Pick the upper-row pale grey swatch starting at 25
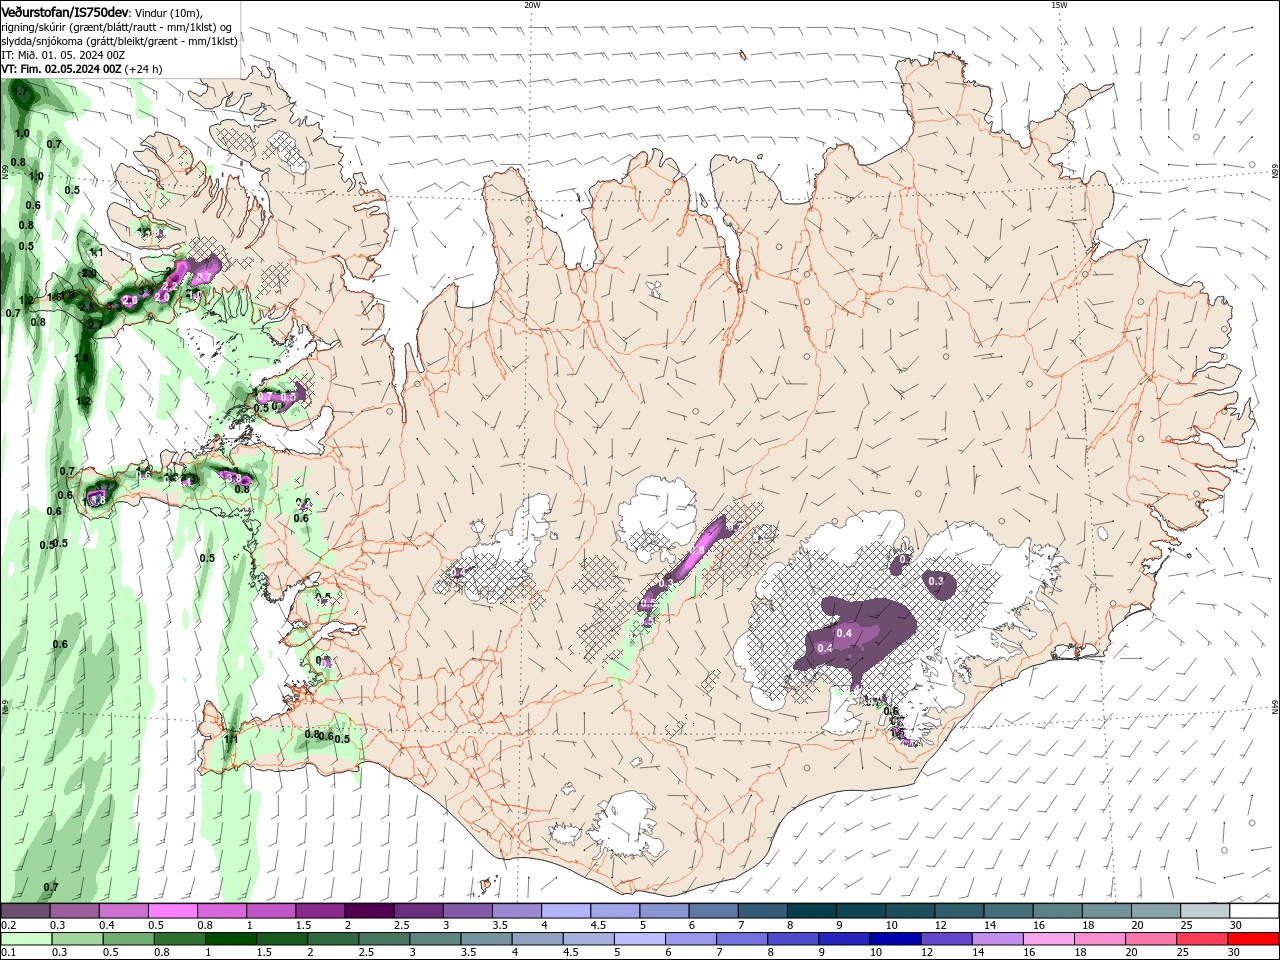 (x=1204, y=911)
